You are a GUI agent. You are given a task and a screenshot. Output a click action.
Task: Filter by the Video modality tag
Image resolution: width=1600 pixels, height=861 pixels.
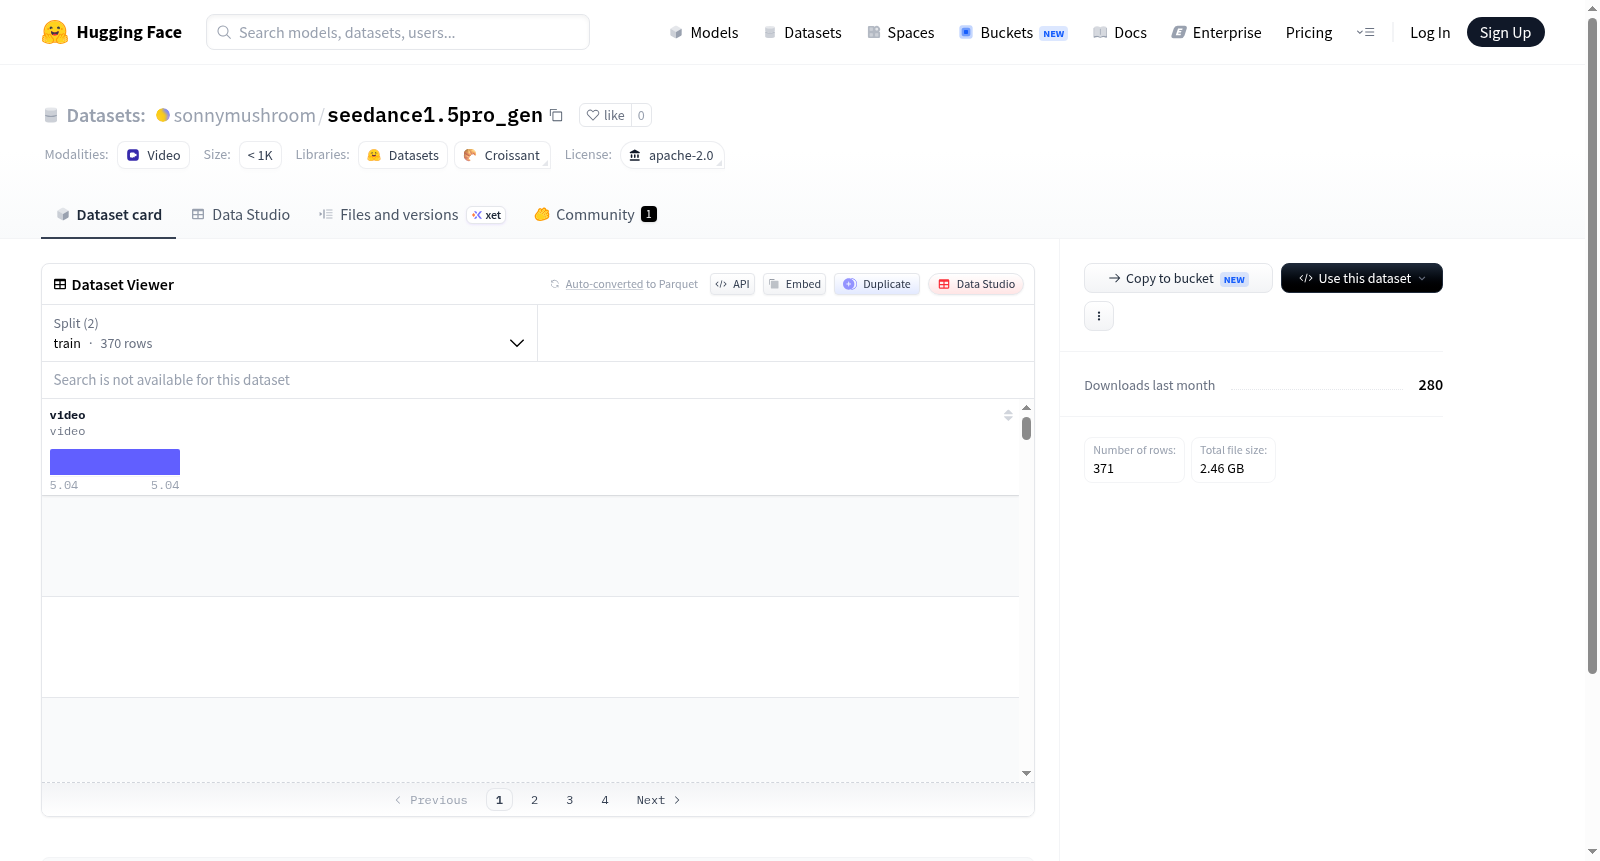(x=154, y=155)
